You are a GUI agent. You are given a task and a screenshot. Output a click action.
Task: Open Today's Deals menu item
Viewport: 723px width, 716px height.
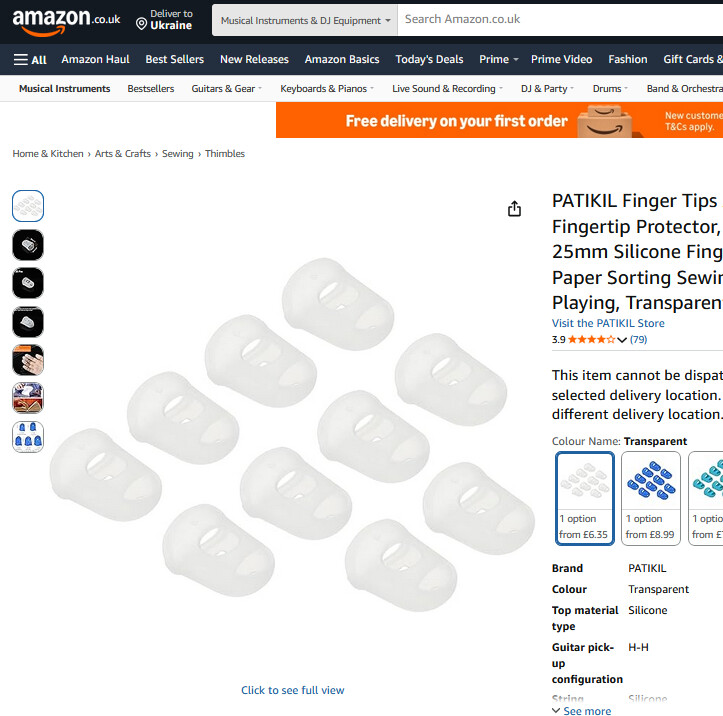tap(429, 59)
